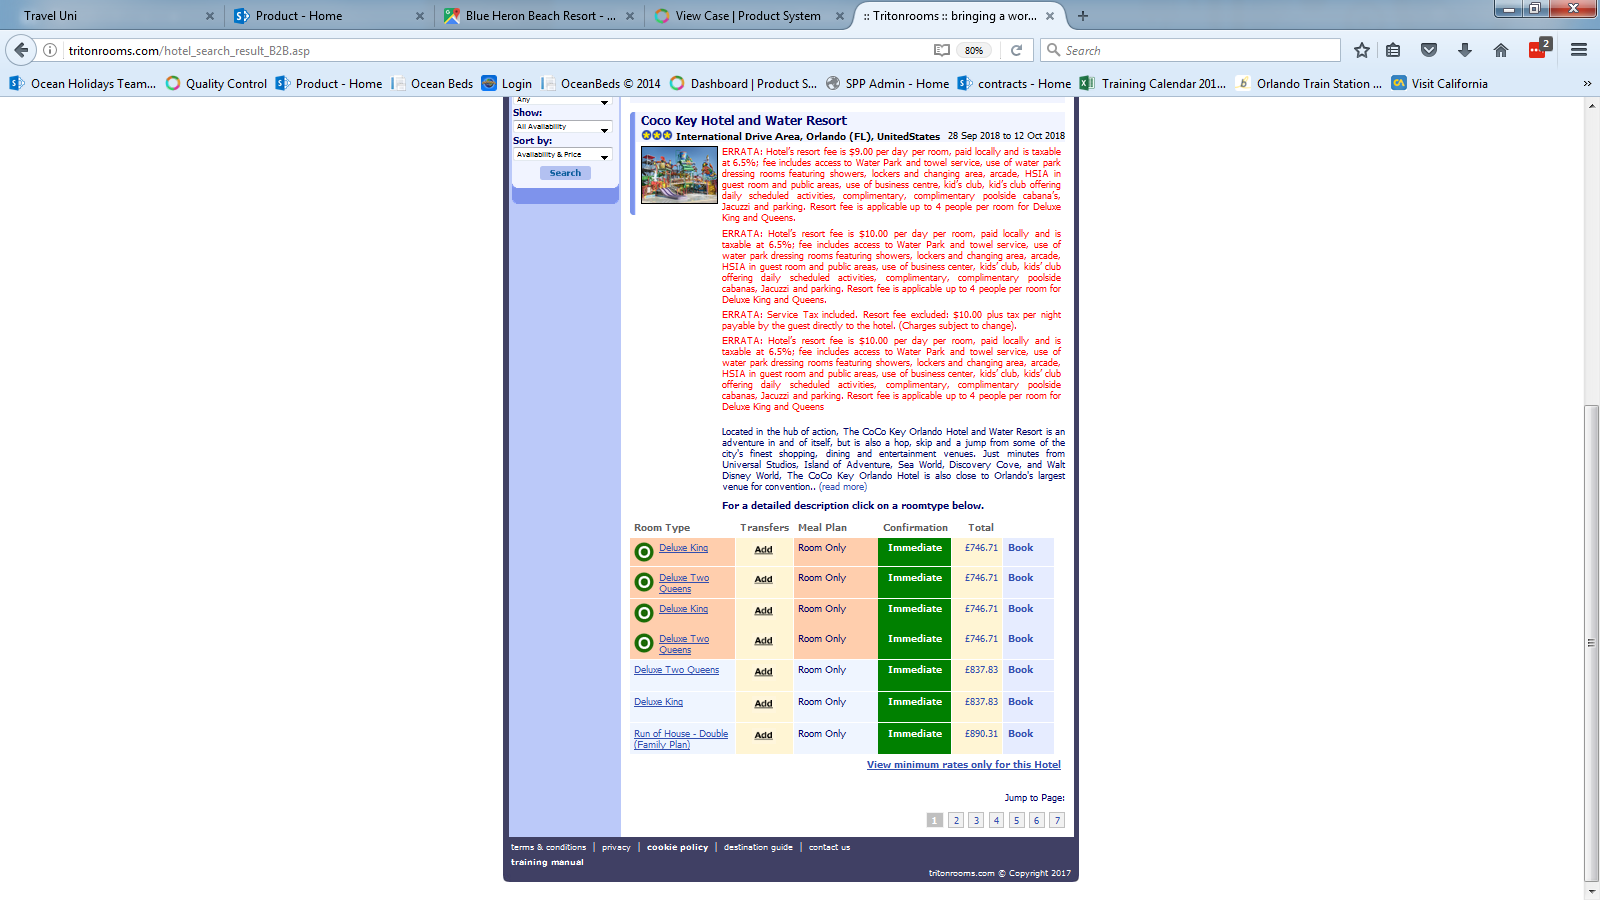
Task: Open the Orlando Train Station bookmark
Action: [x=1309, y=84]
